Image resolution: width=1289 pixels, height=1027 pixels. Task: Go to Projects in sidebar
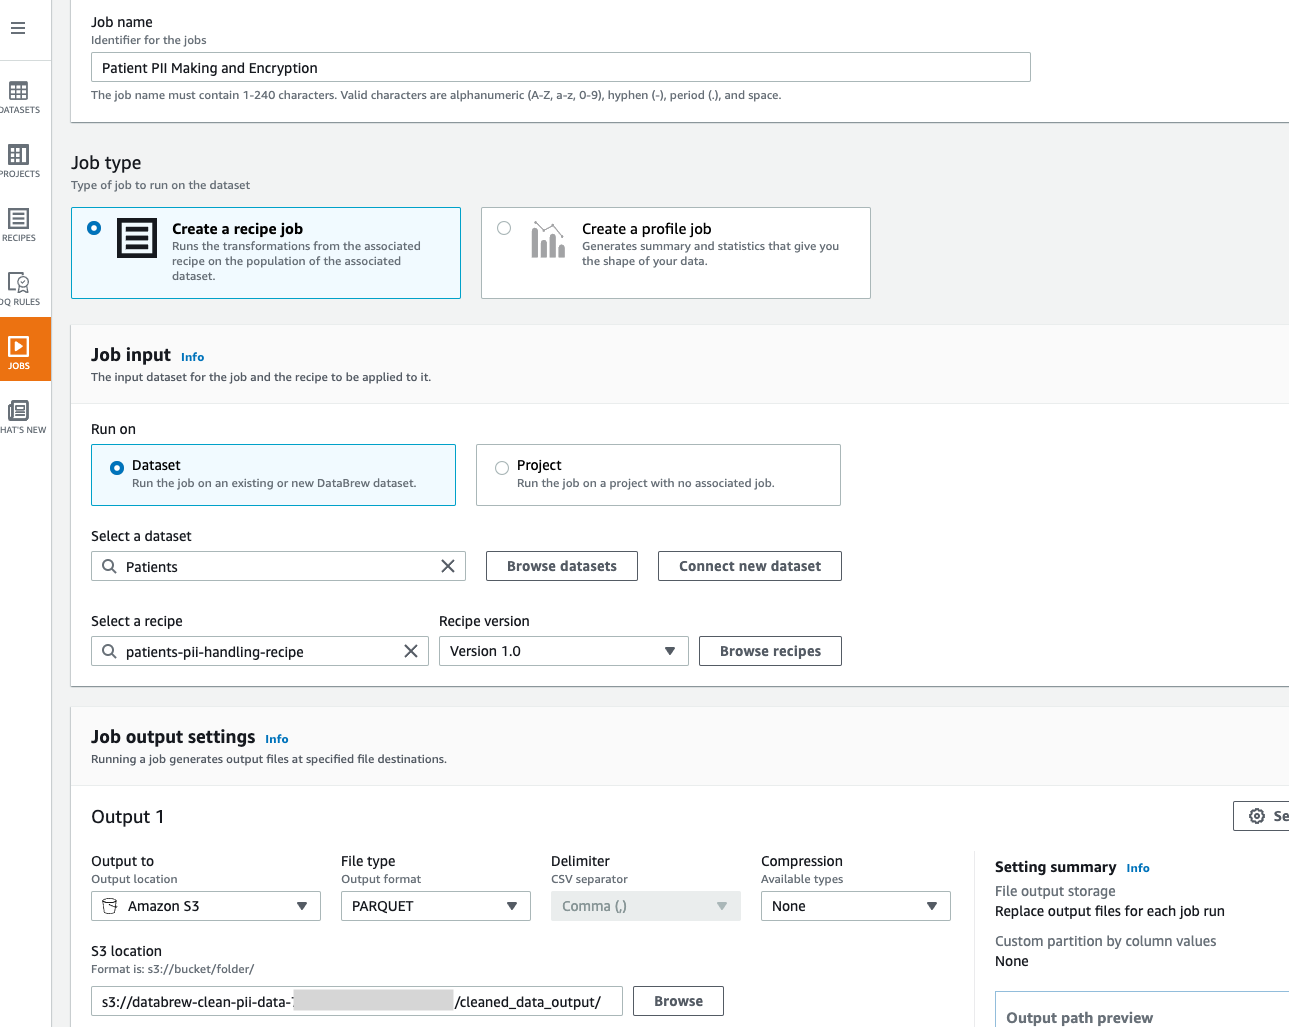point(19,161)
